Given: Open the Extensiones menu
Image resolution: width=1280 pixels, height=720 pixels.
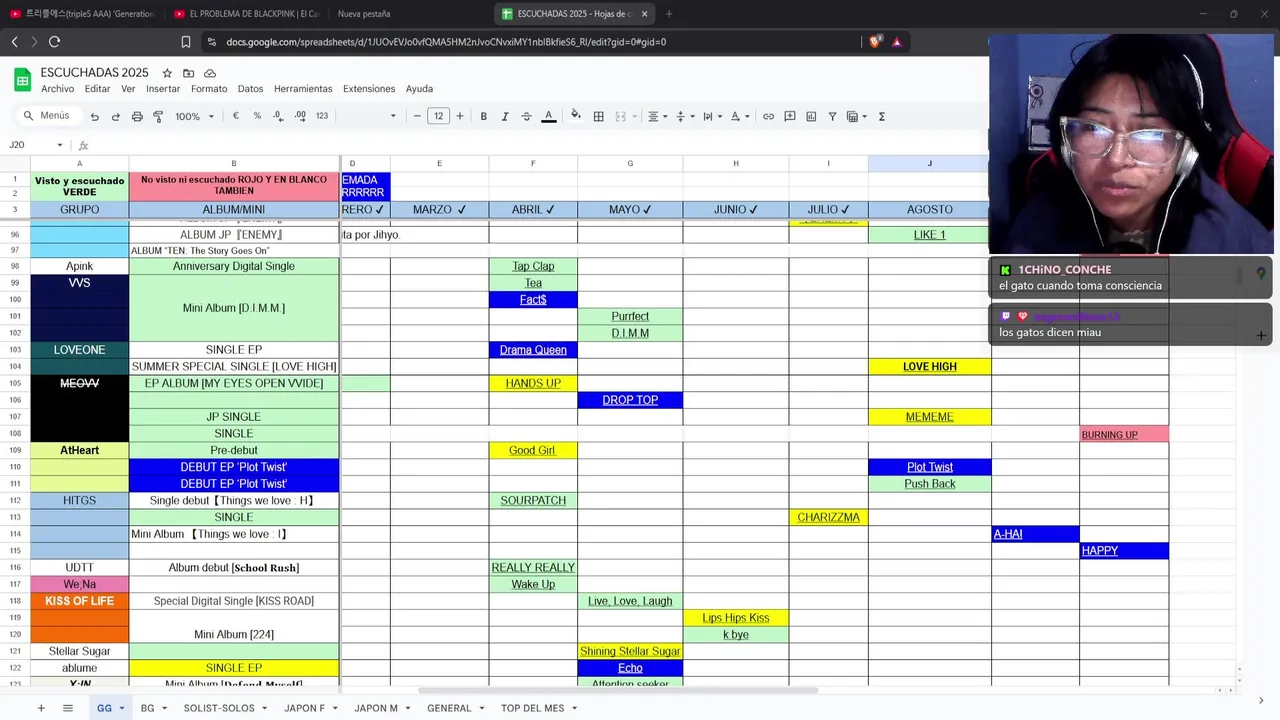Looking at the screenshot, I should 369,89.
